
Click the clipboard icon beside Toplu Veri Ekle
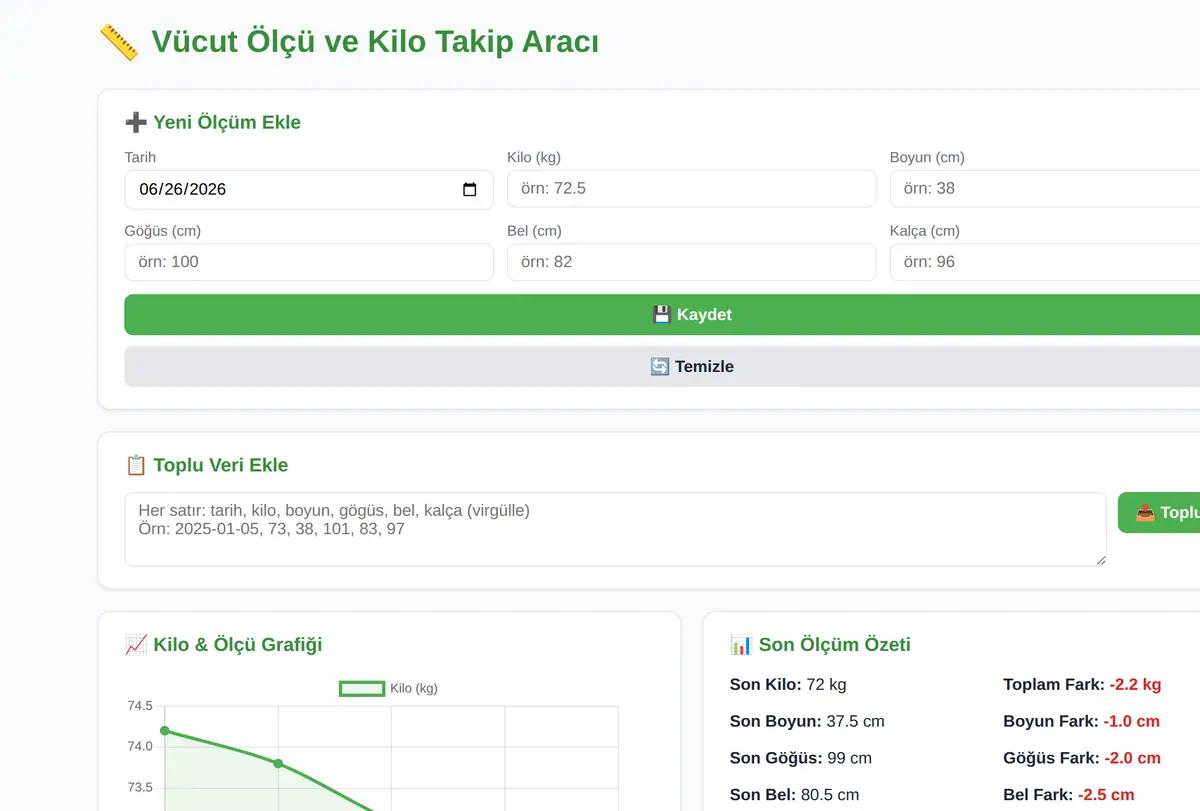point(135,465)
